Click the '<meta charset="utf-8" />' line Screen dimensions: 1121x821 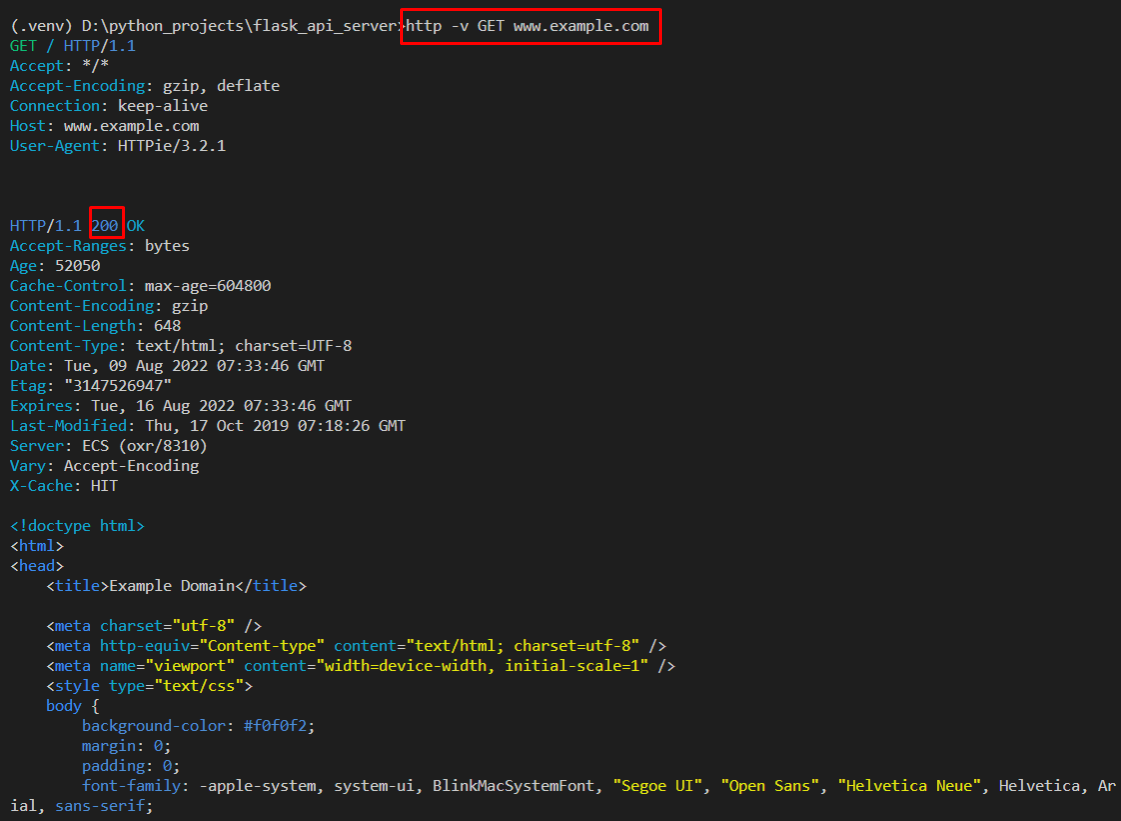pyautogui.click(x=154, y=626)
